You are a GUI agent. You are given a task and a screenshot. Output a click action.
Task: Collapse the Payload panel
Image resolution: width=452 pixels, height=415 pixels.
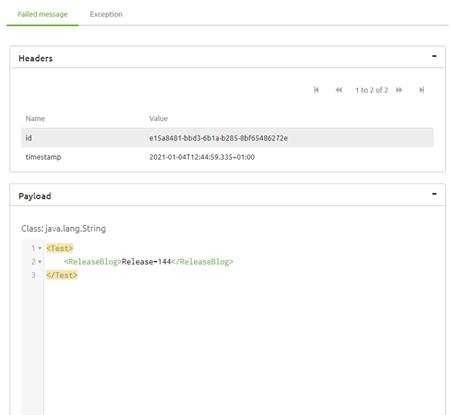pos(434,194)
